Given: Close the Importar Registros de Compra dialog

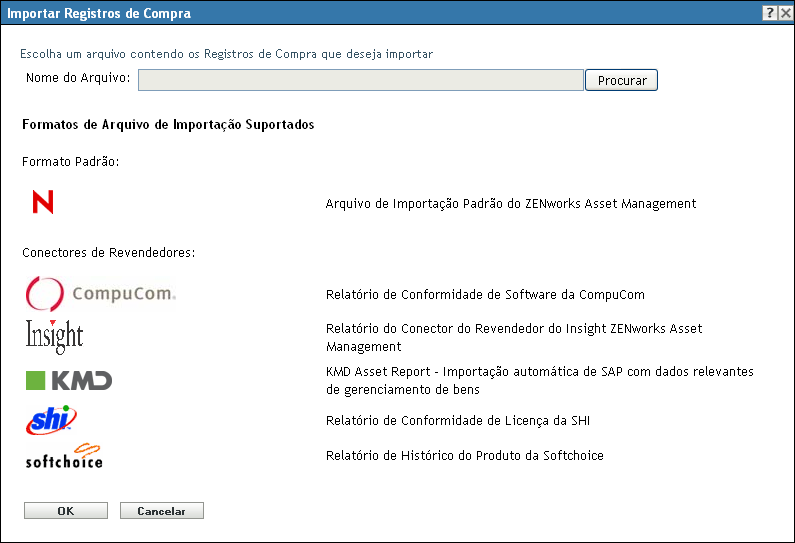Looking at the screenshot, I should (x=785, y=13).
